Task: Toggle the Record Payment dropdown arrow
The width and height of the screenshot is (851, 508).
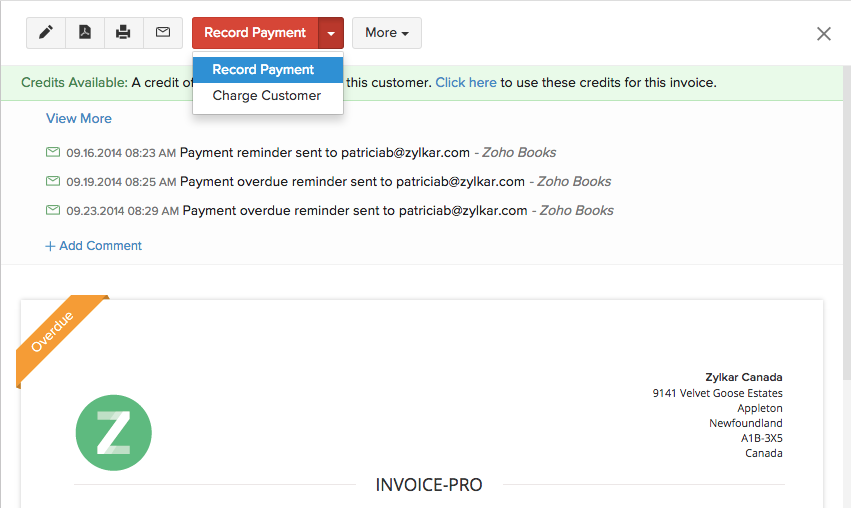Action: click(331, 33)
